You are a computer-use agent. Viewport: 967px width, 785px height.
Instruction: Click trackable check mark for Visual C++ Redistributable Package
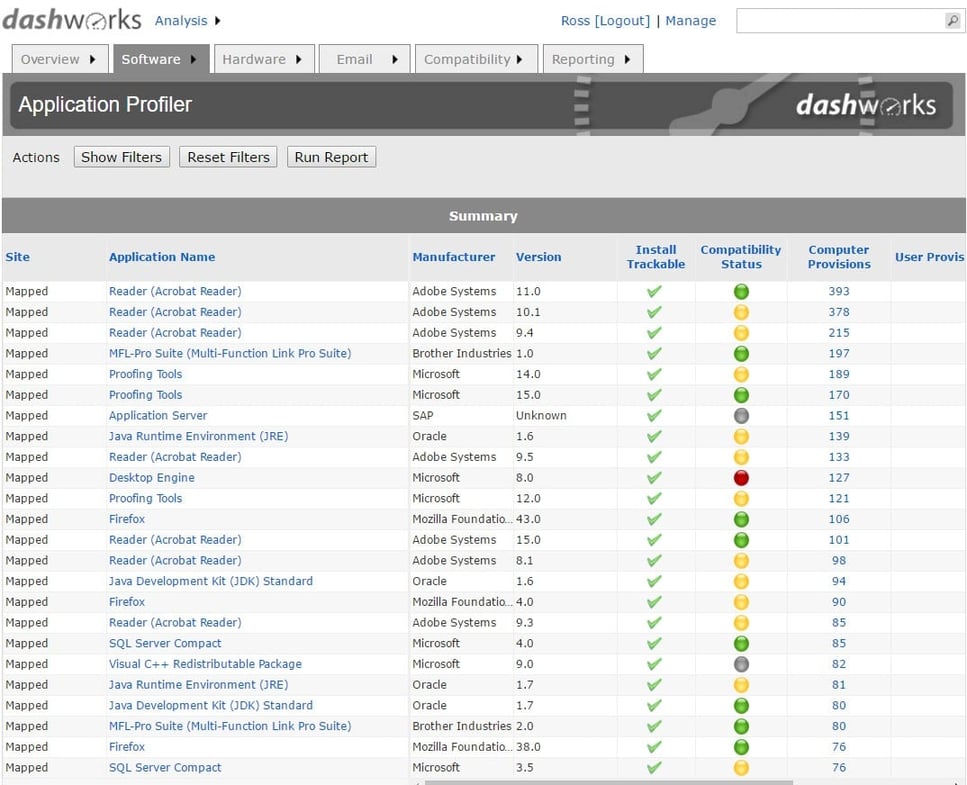point(654,664)
